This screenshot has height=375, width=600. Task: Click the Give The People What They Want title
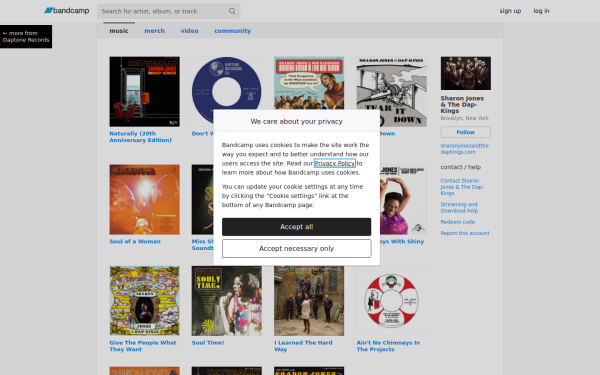click(143, 346)
